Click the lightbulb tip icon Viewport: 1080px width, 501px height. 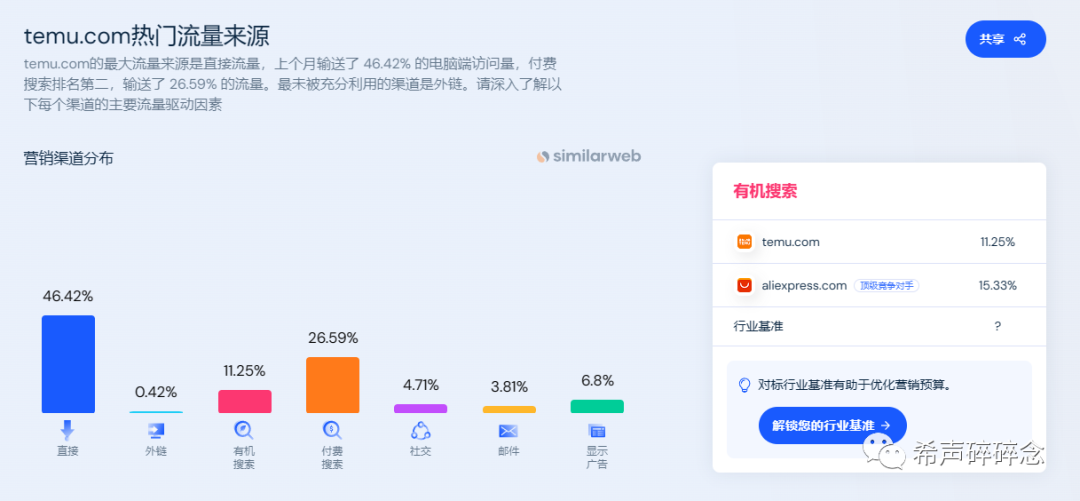744,384
